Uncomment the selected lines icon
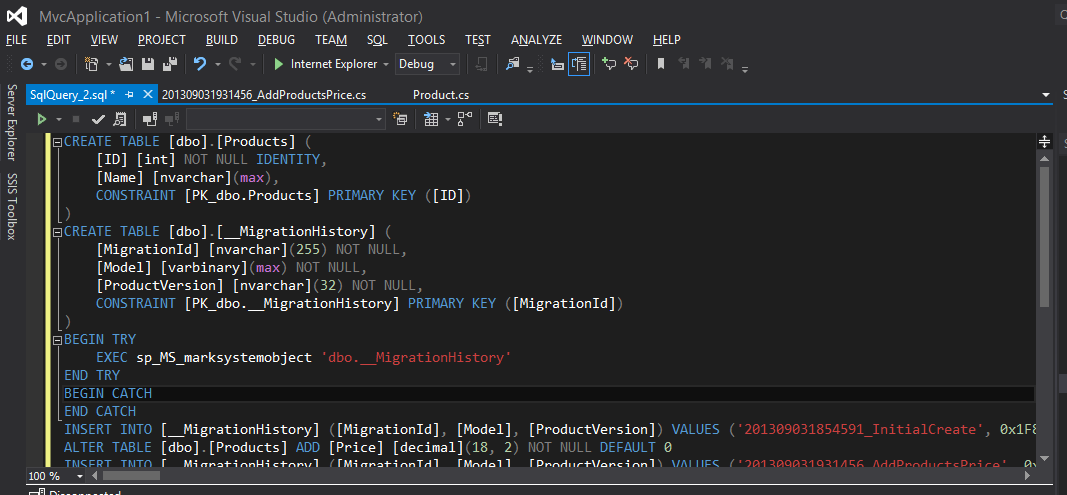The height and width of the screenshot is (495, 1067). pyautogui.click(x=631, y=64)
